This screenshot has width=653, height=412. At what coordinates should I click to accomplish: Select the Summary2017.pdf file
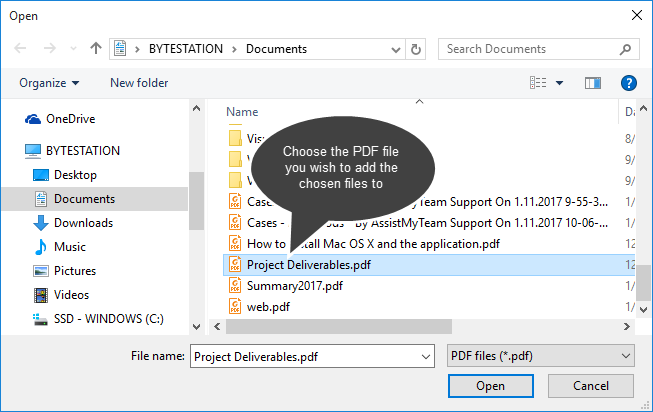(294, 286)
